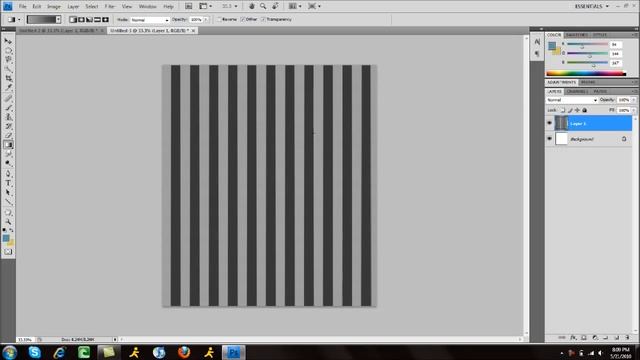Click the Lock position icon in Layers
The width and height of the screenshot is (640, 360).
click(x=577, y=110)
